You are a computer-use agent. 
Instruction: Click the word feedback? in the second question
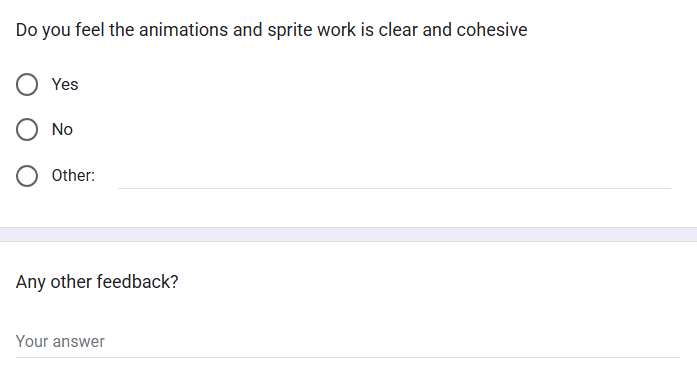click(137, 282)
